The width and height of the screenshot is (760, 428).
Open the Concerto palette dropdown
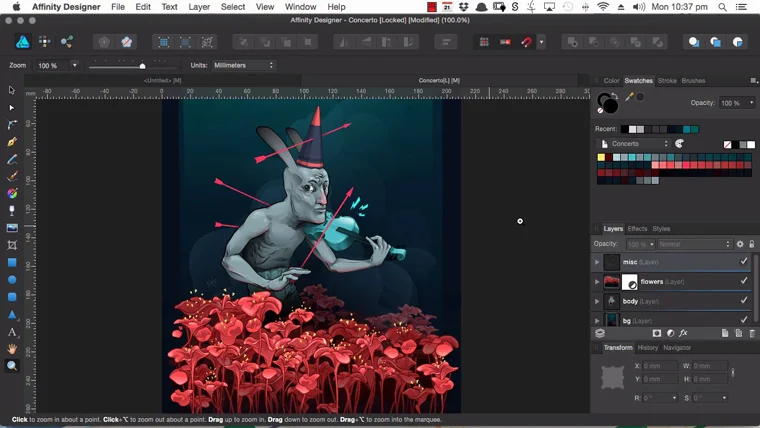pos(633,144)
